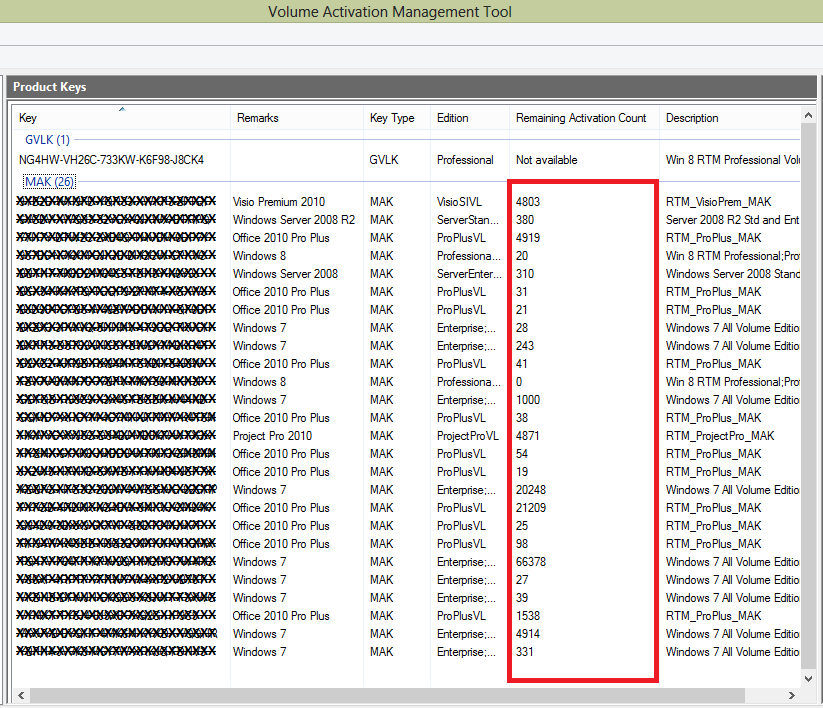
Task: Click the ServerEnter... edition cell
Action: 469,273
